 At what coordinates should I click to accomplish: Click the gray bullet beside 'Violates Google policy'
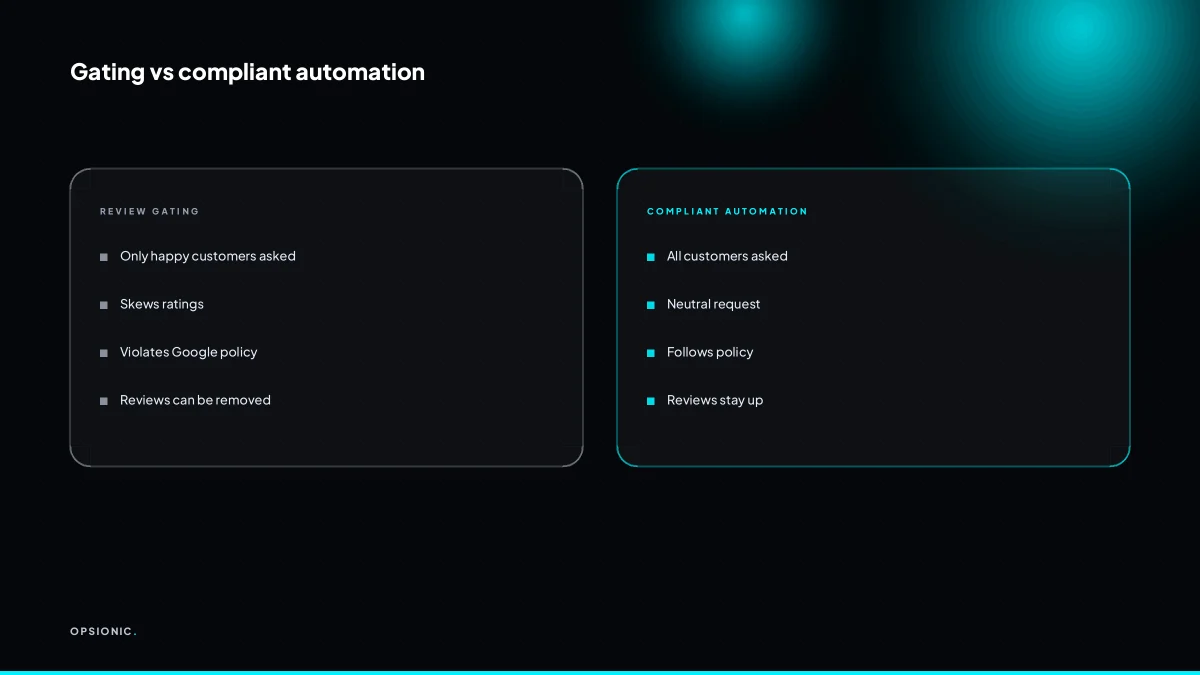click(104, 353)
